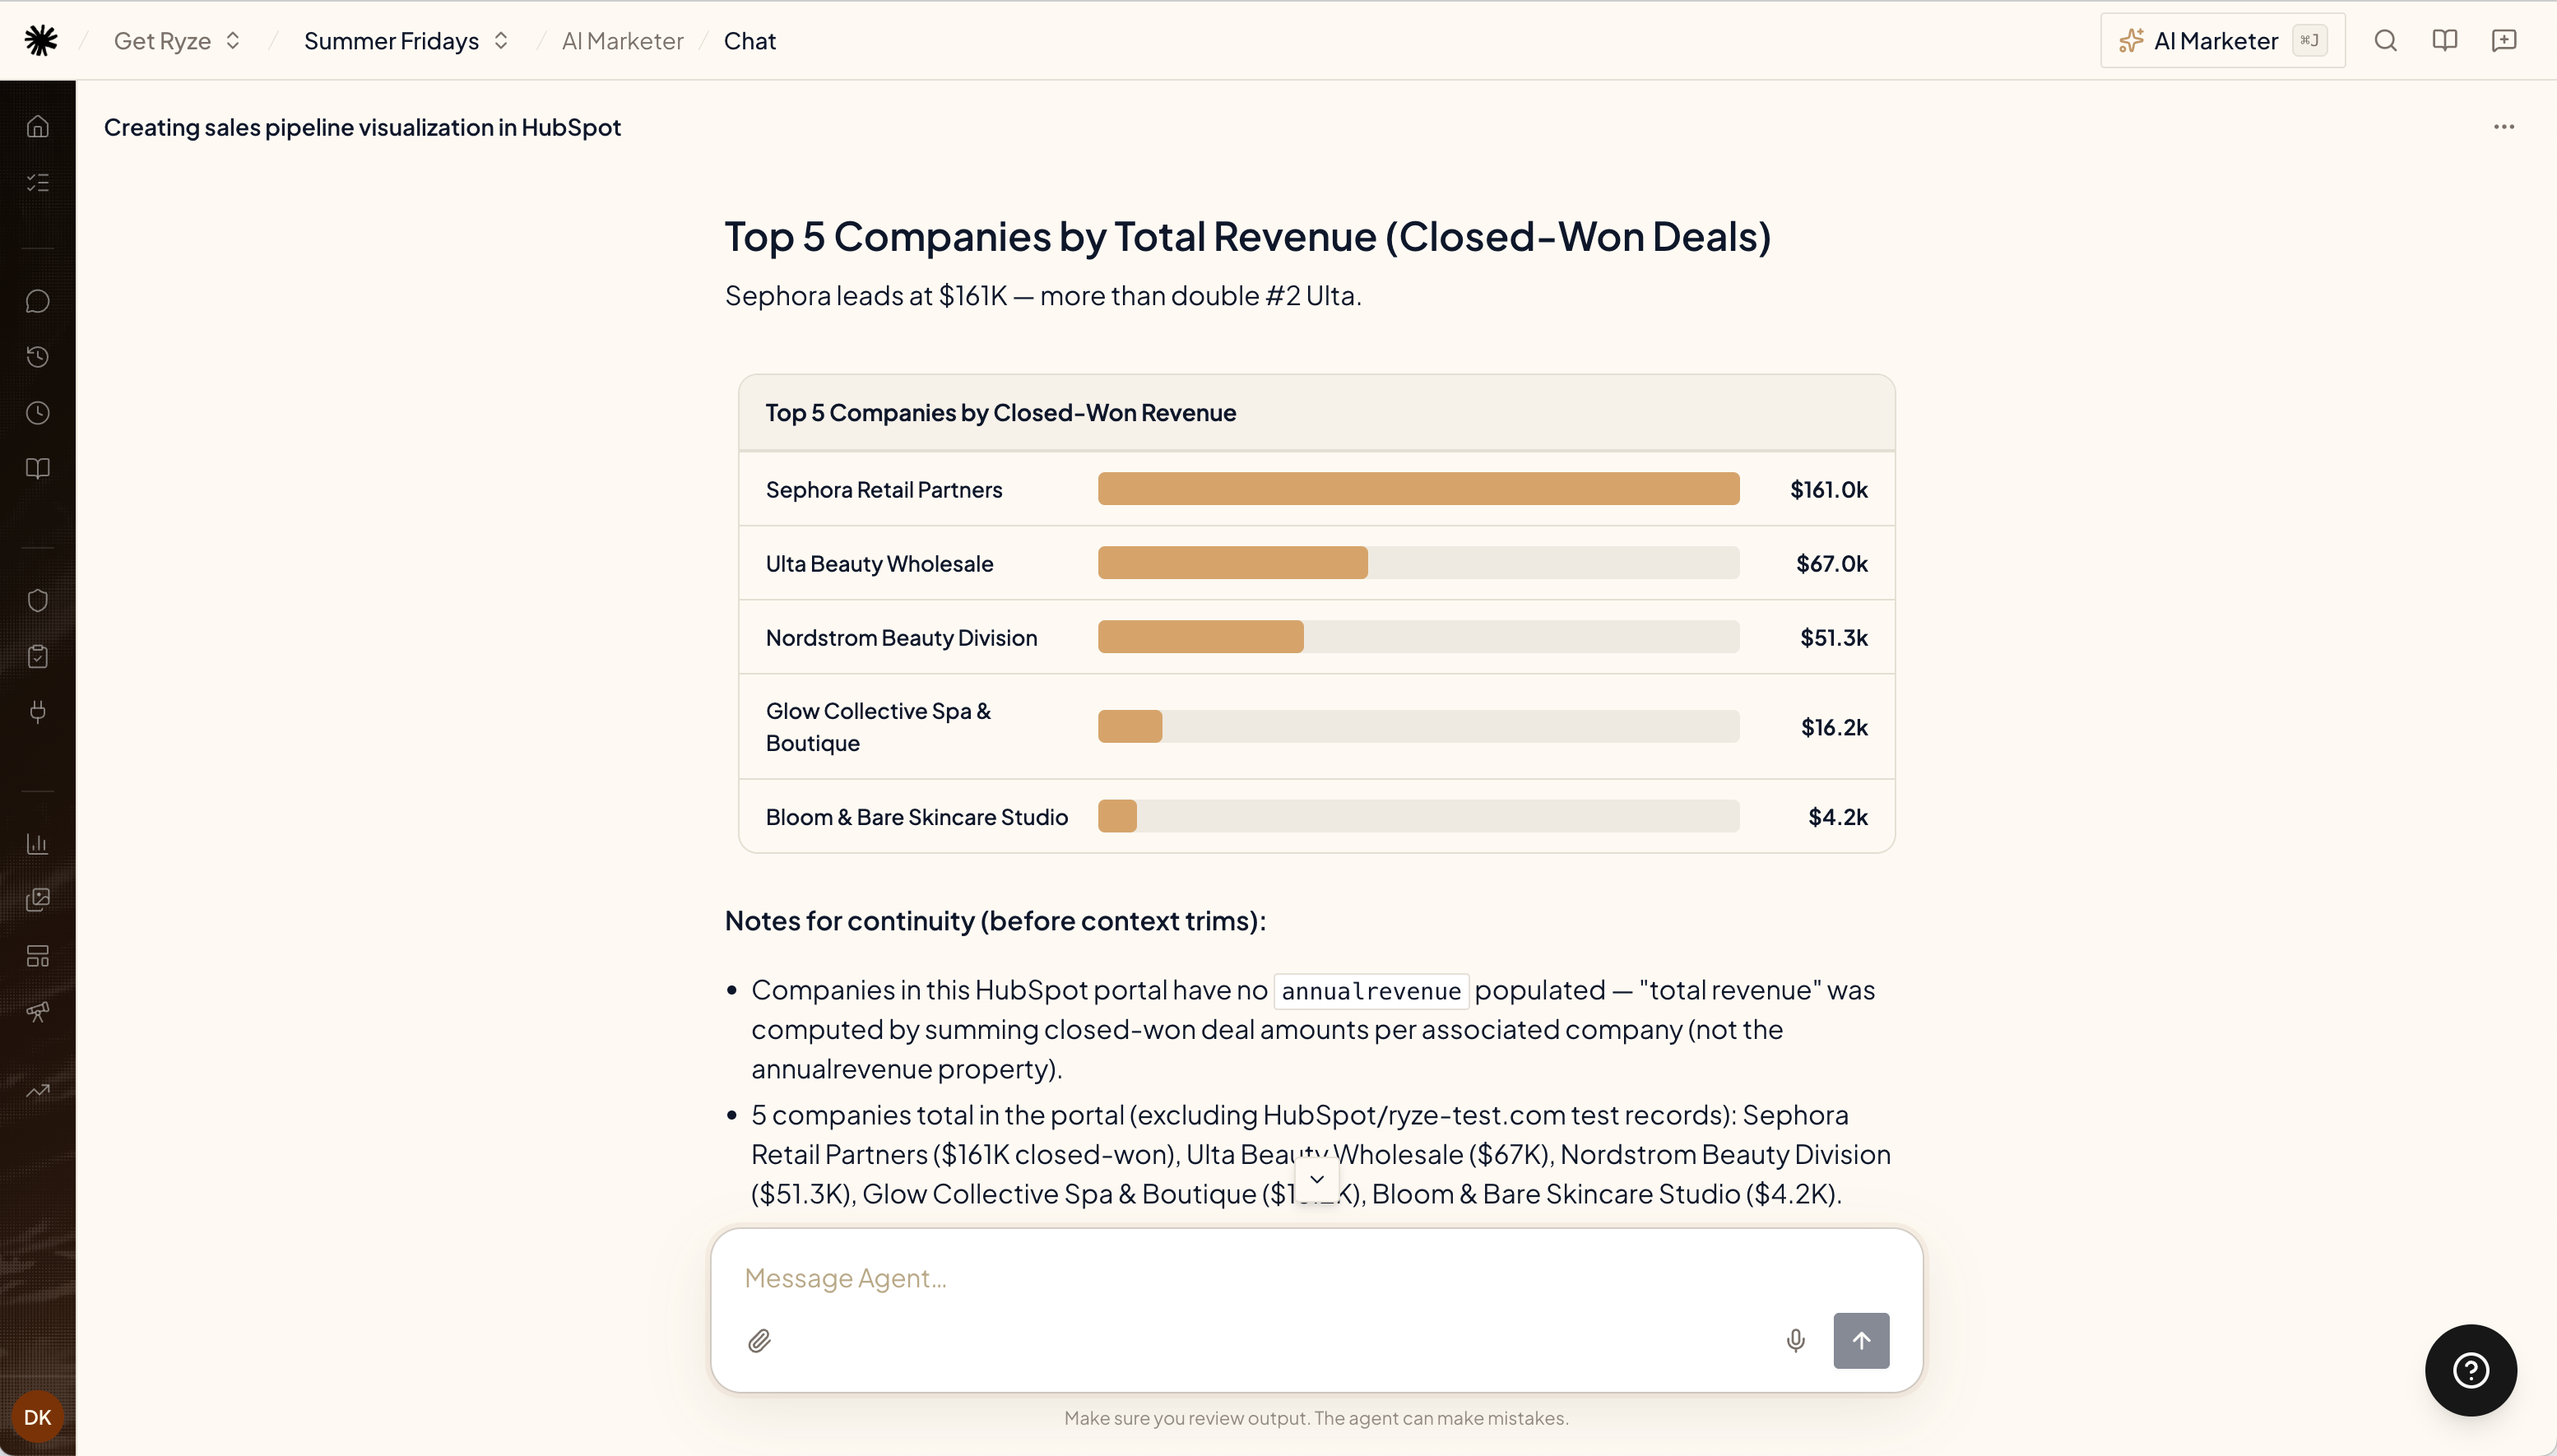Open the layout templates icon in sidebar
This screenshot has height=1456, width=2557.
(38, 956)
